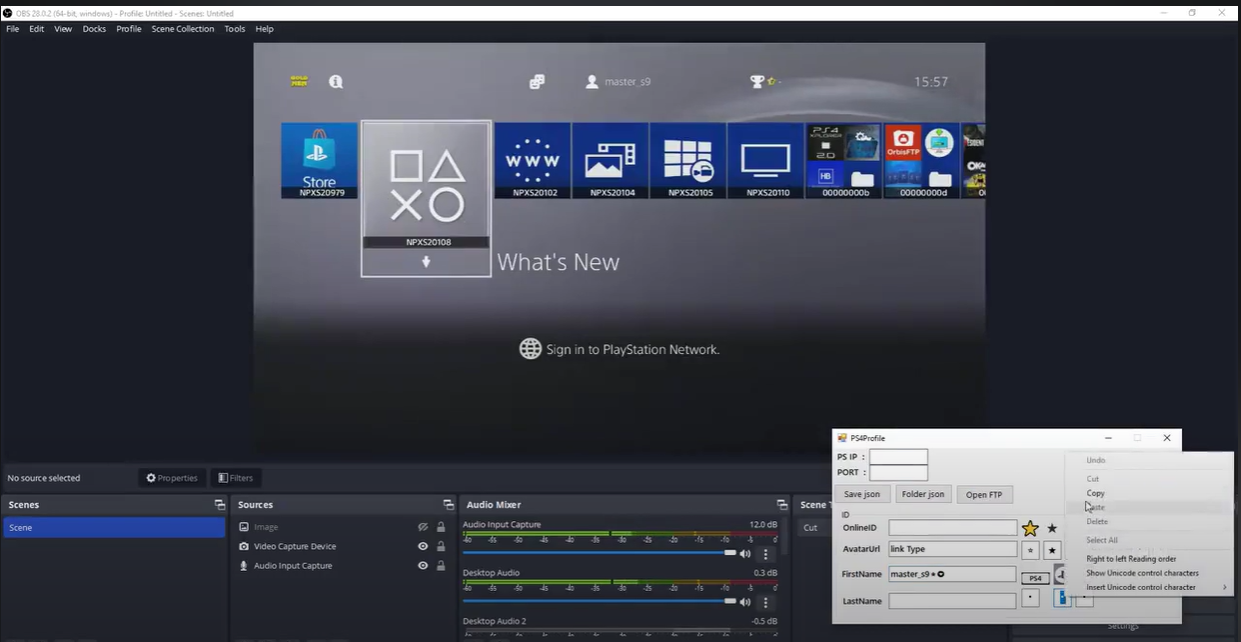1241x642 pixels.
Task: Hide the Audio Input Capture source
Action: 423,566
